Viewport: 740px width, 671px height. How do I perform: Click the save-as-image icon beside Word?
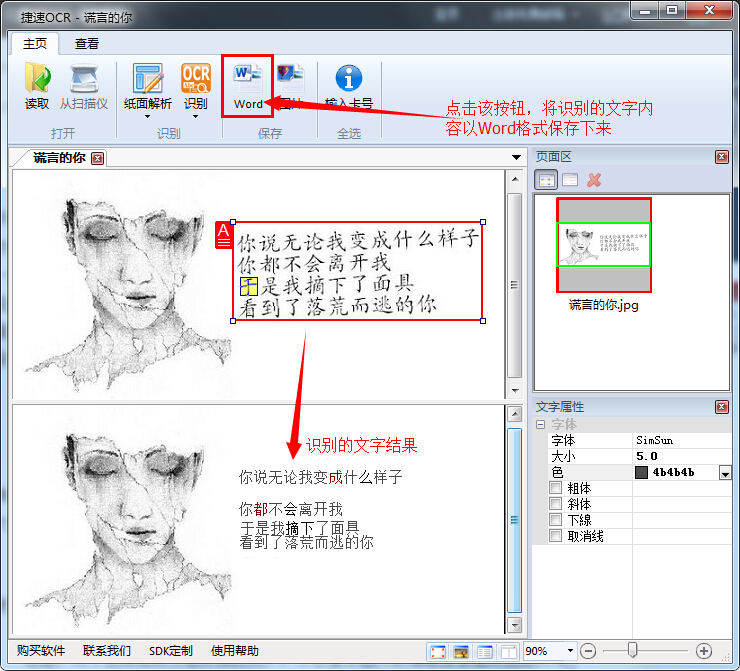point(291,78)
